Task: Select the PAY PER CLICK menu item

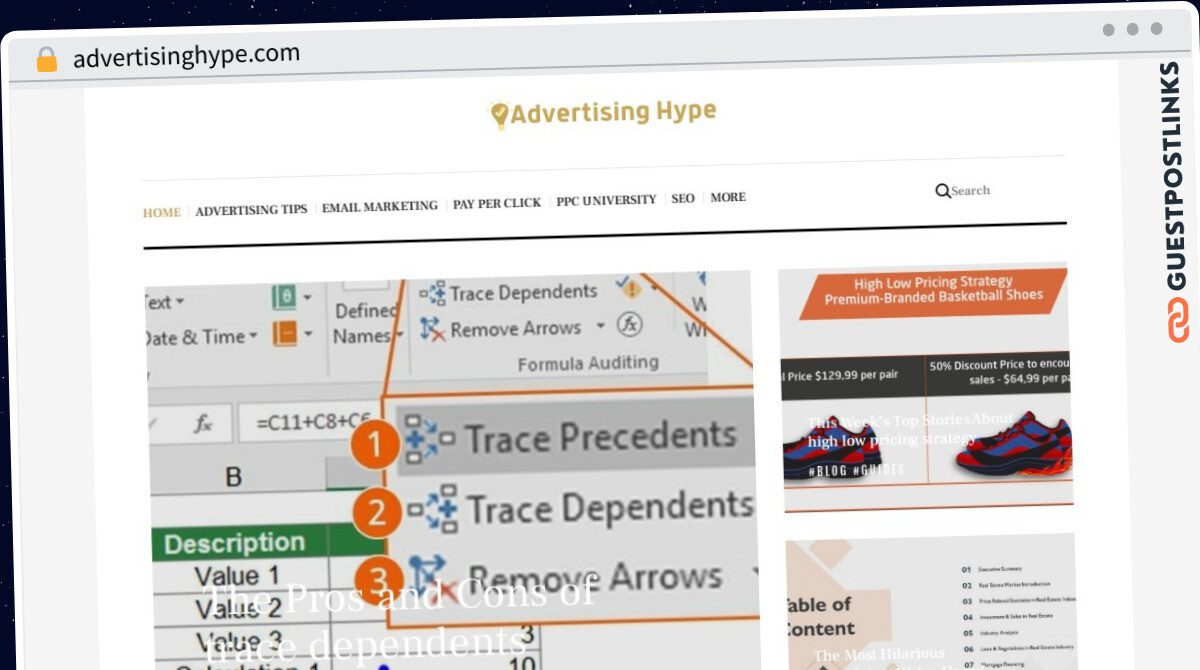Action: click(x=497, y=203)
